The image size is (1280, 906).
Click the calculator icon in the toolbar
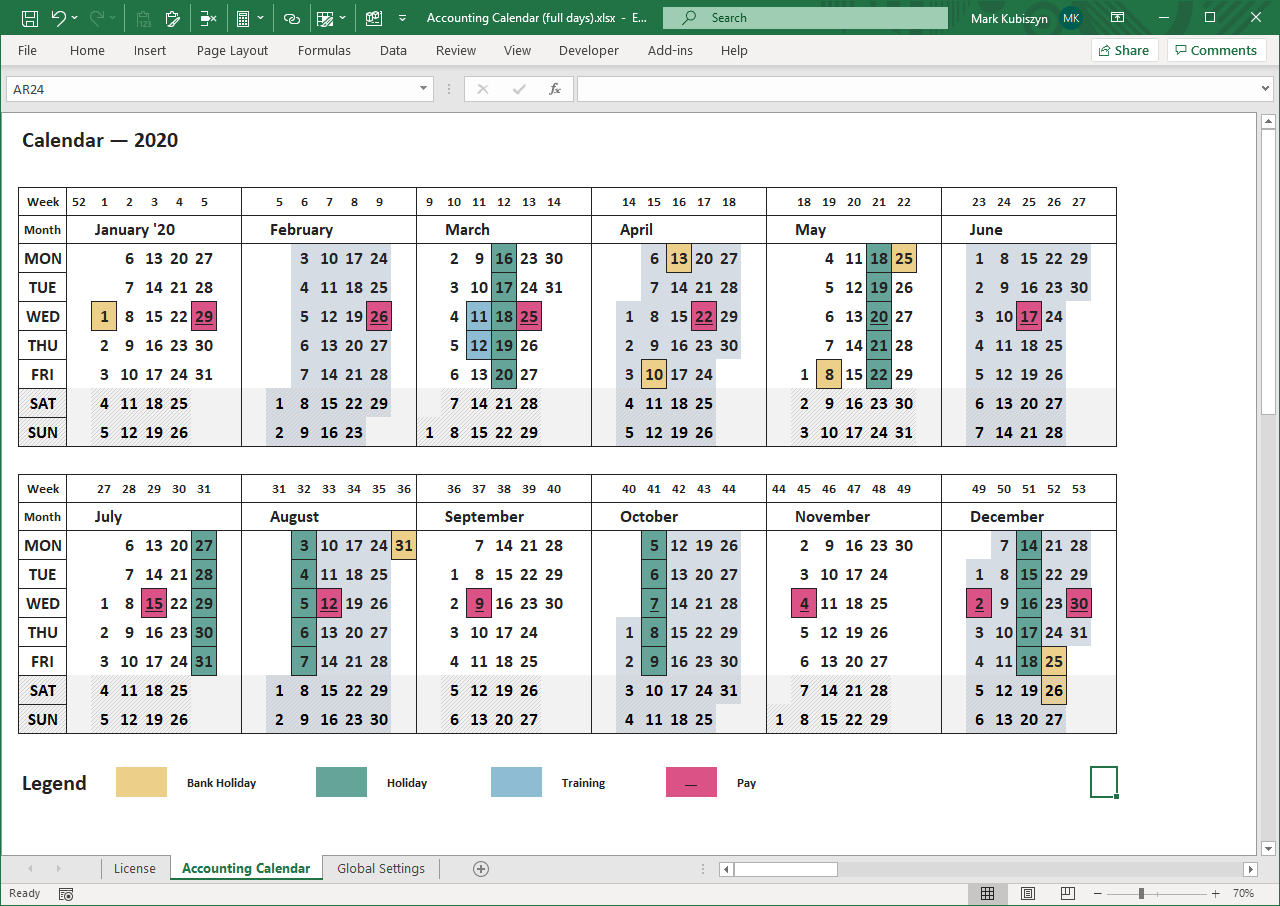[242, 18]
